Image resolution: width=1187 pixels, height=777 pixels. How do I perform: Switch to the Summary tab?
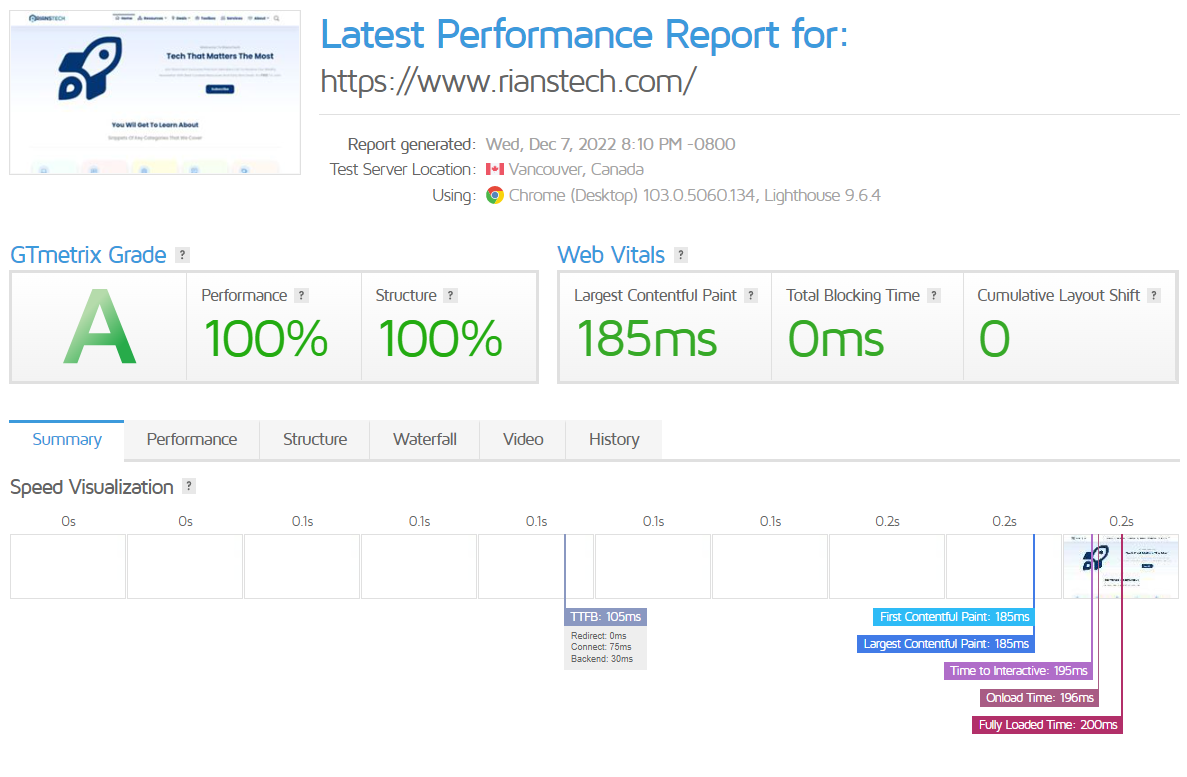[x=67, y=440]
